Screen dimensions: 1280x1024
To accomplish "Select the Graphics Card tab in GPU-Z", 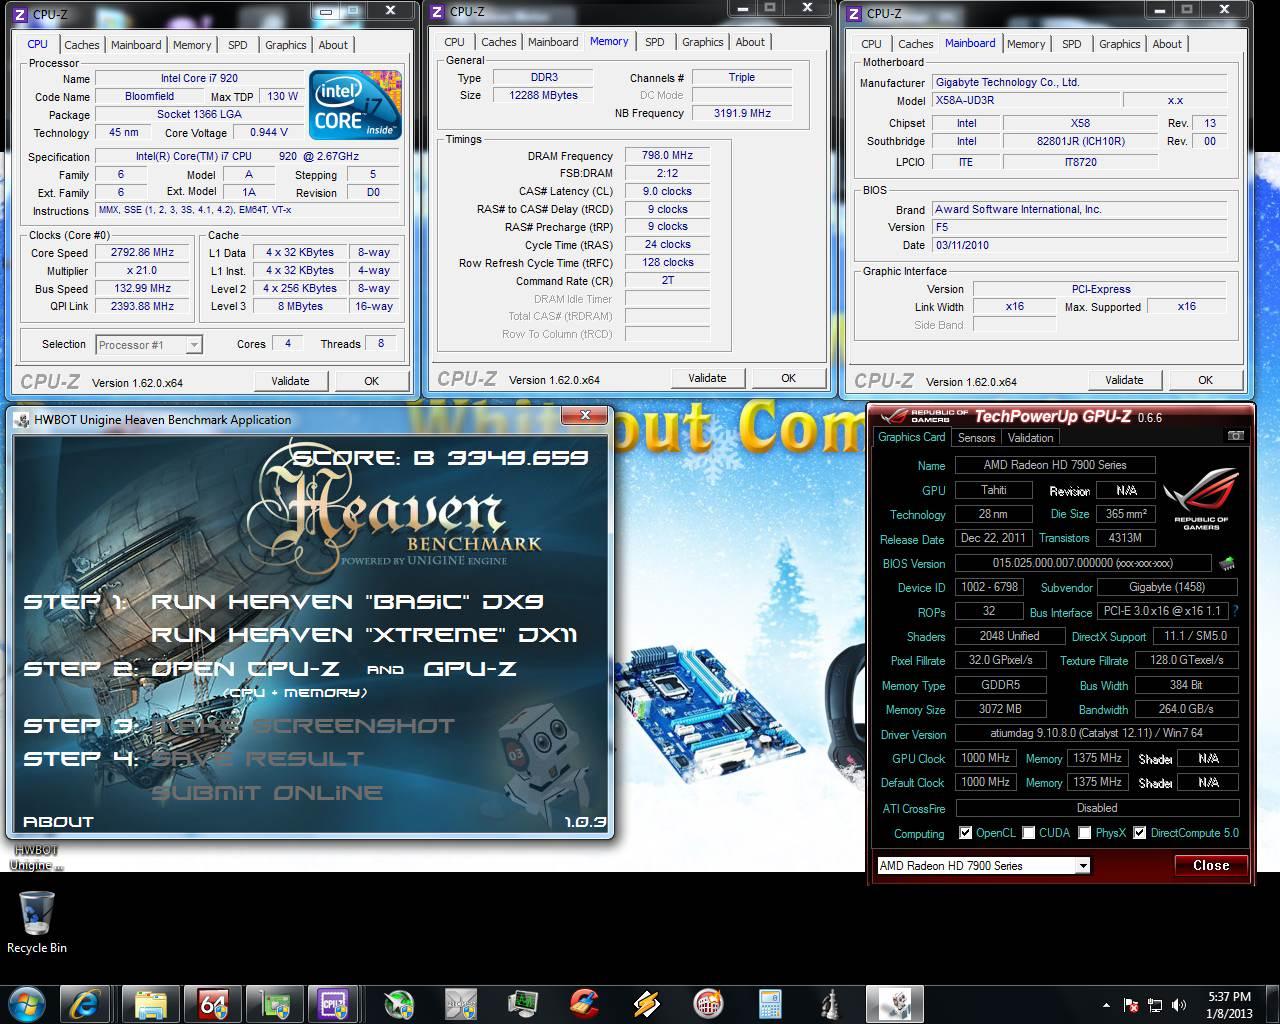I will coord(911,437).
